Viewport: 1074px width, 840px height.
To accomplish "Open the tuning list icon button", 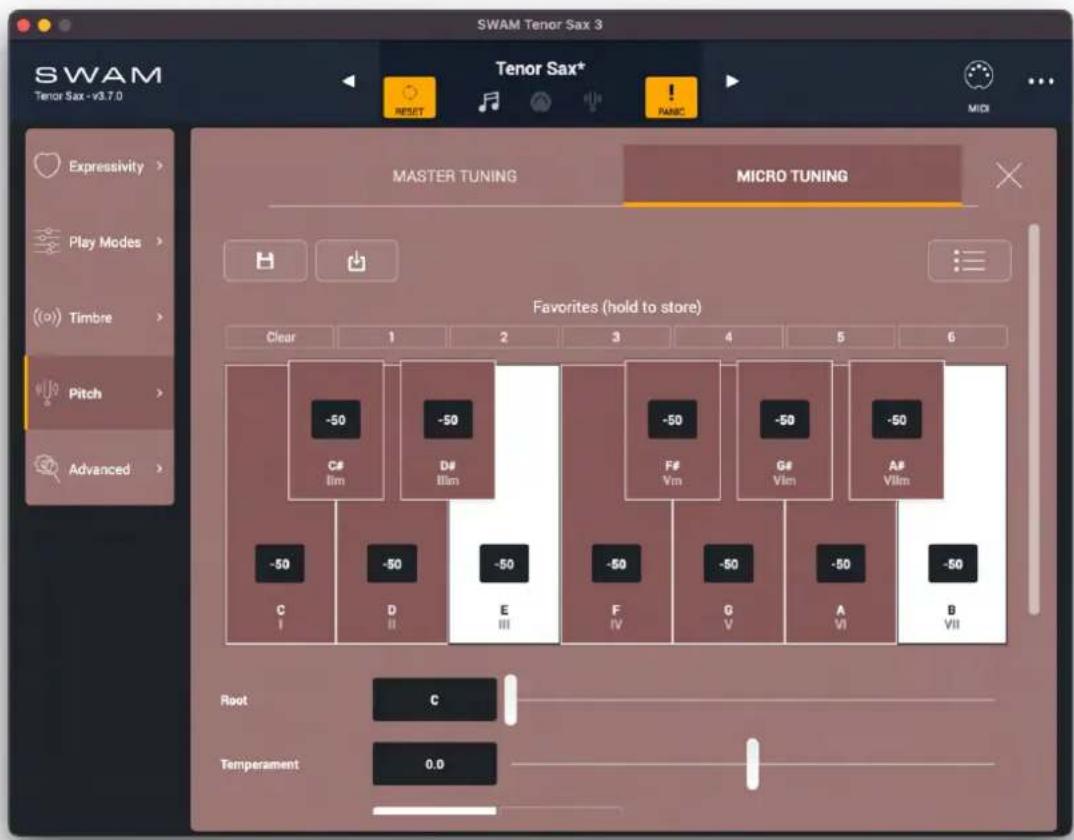I will (969, 260).
